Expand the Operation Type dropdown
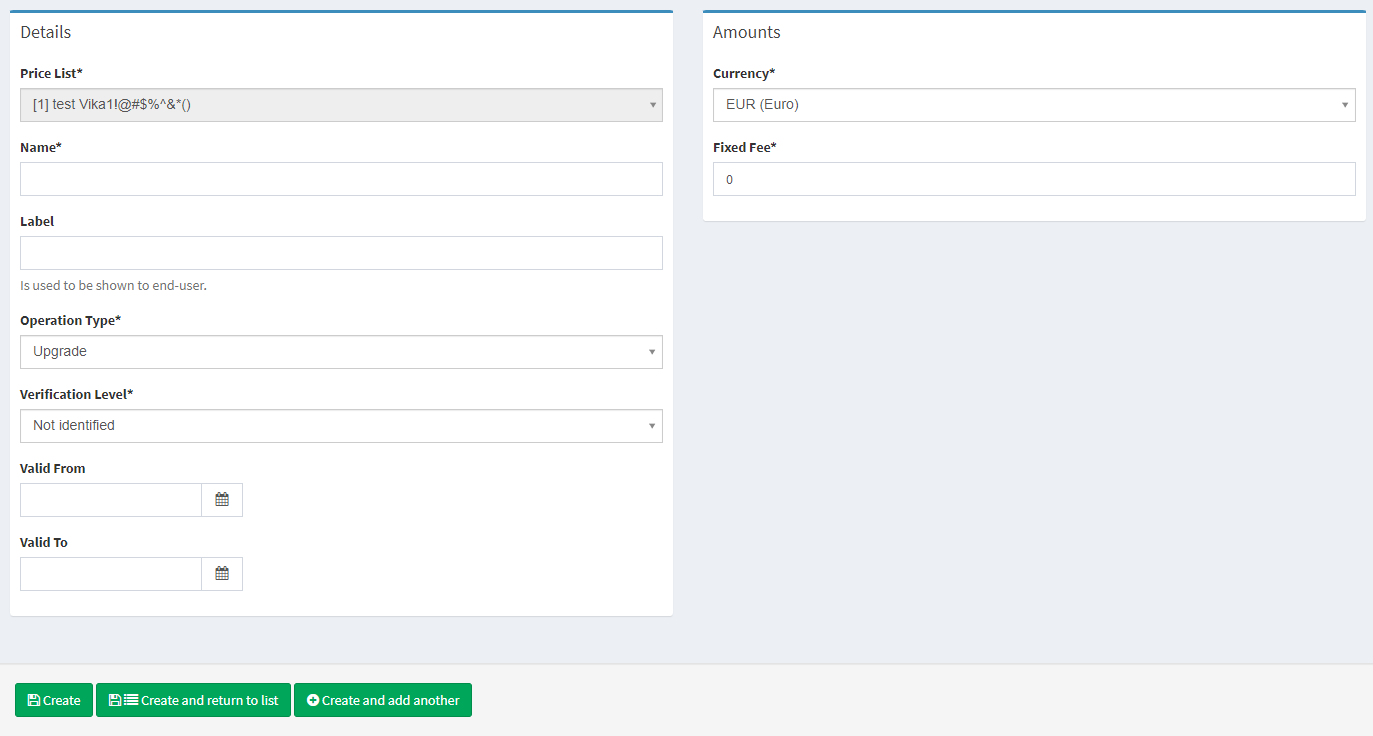Viewport: 1373px width, 736px height. (341, 352)
